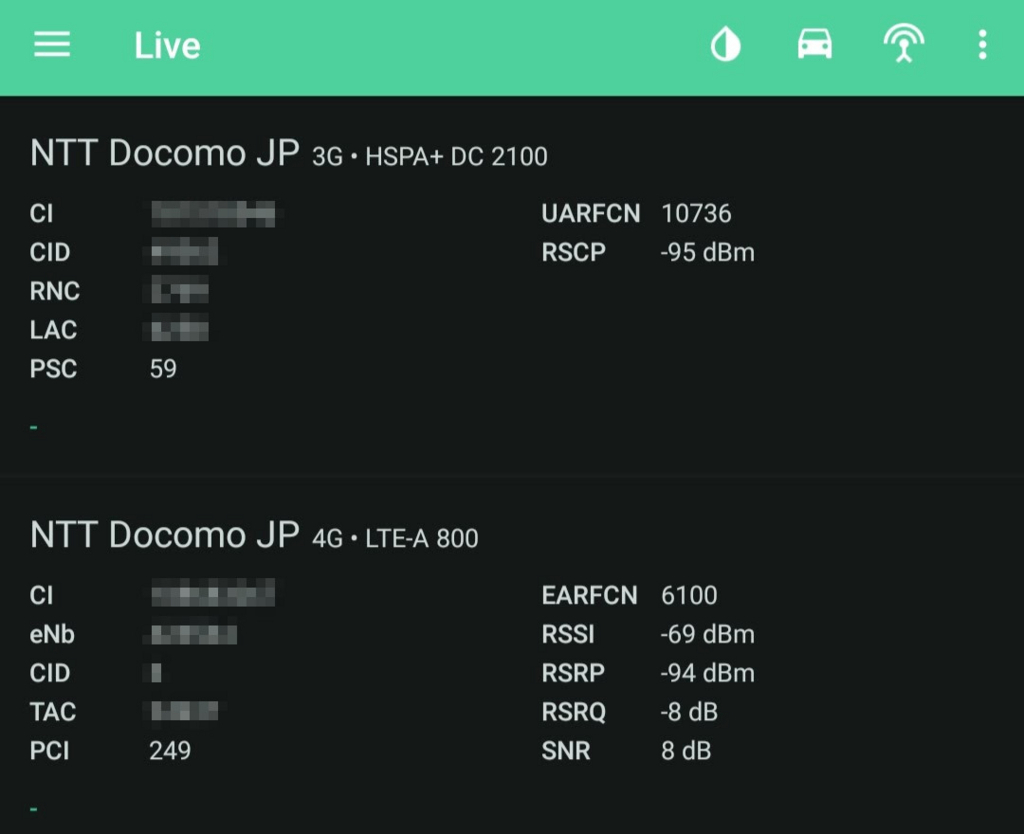Image resolution: width=1024 pixels, height=834 pixels.
Task: Tap the UARFCN label
Action: [590, 214]
